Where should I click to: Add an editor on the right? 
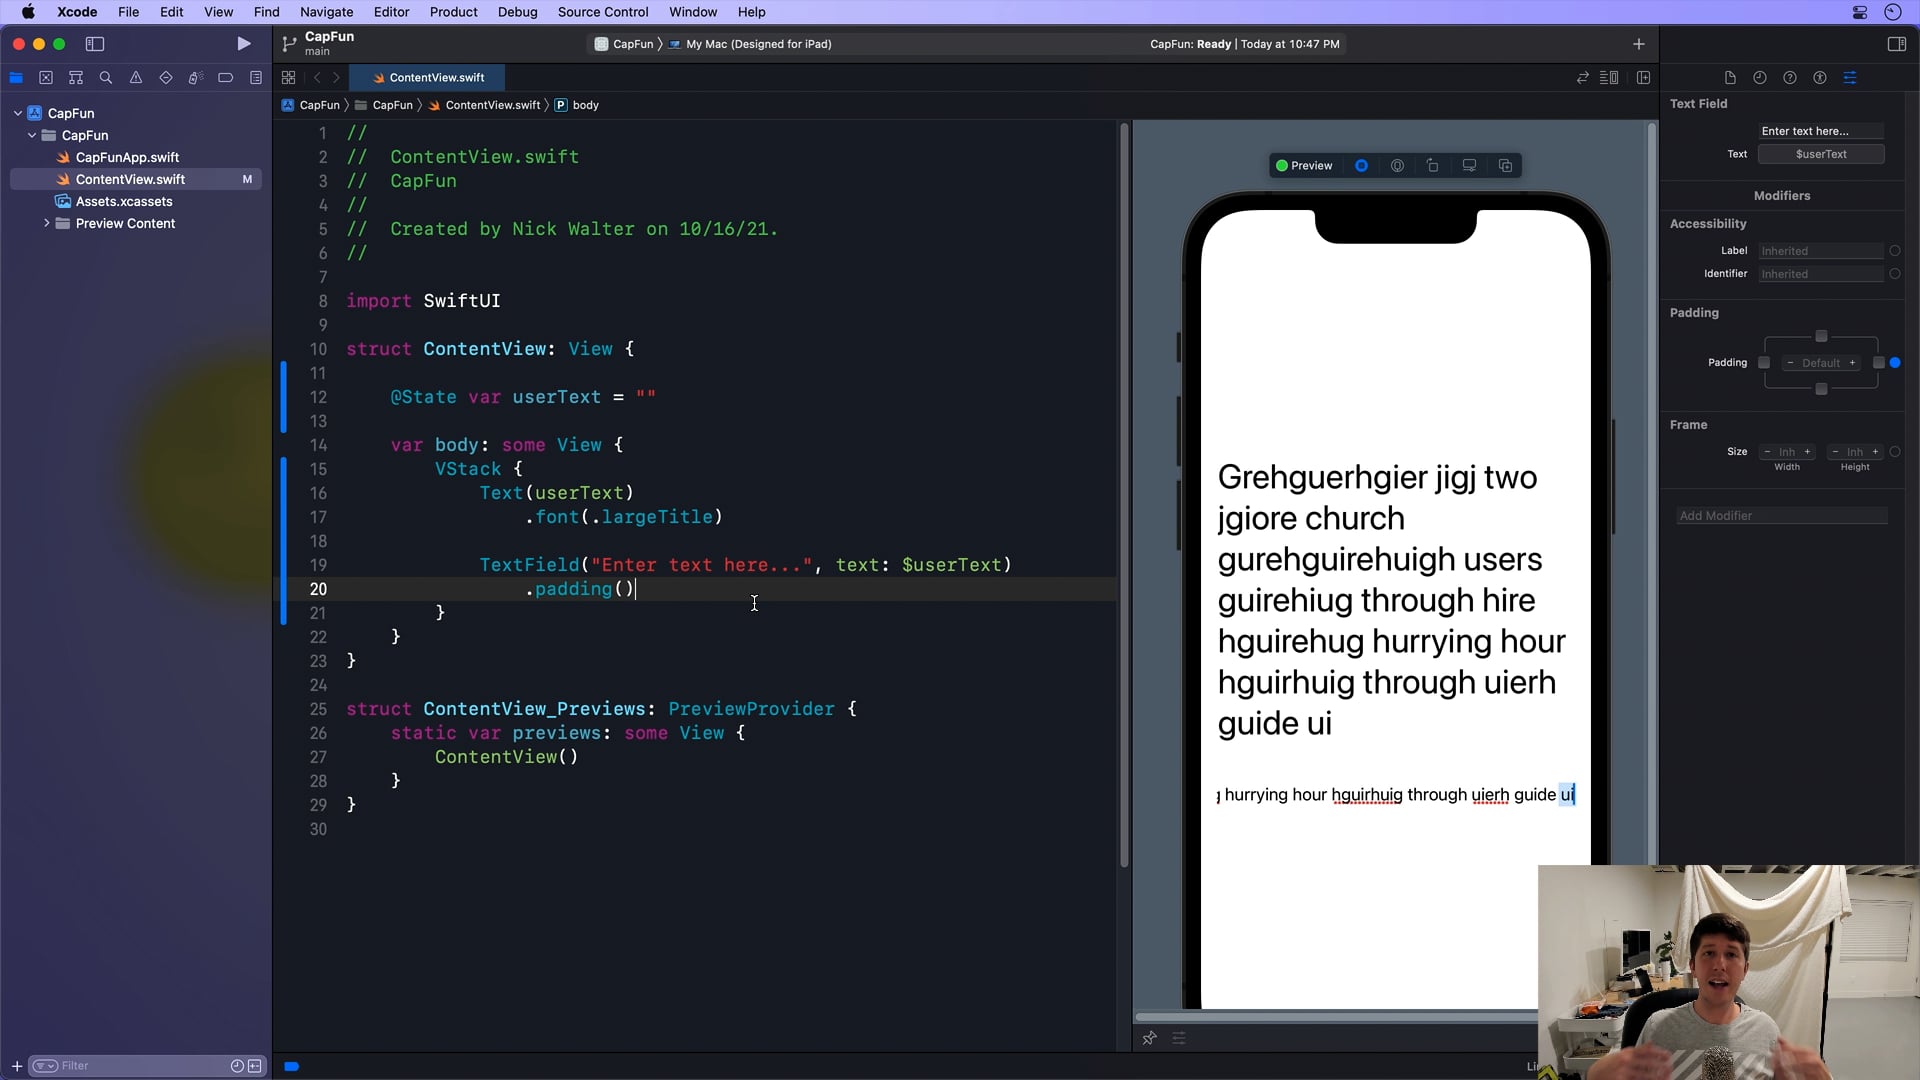(1643, 78)
